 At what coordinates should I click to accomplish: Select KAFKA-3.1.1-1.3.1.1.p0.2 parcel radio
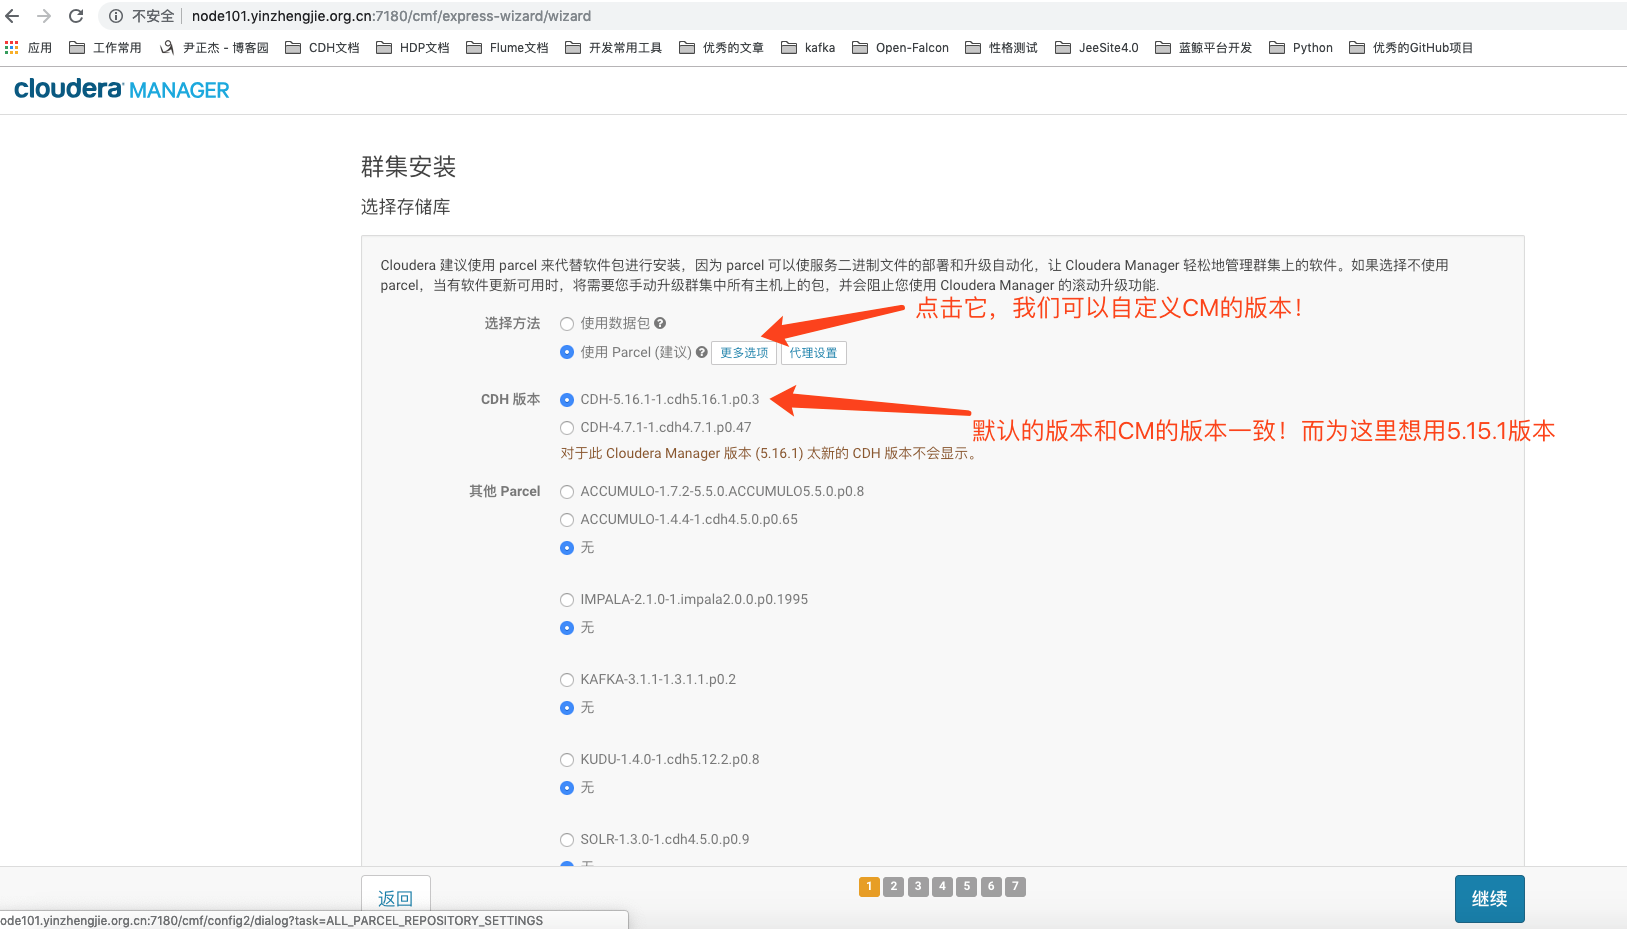coord(567,680)
